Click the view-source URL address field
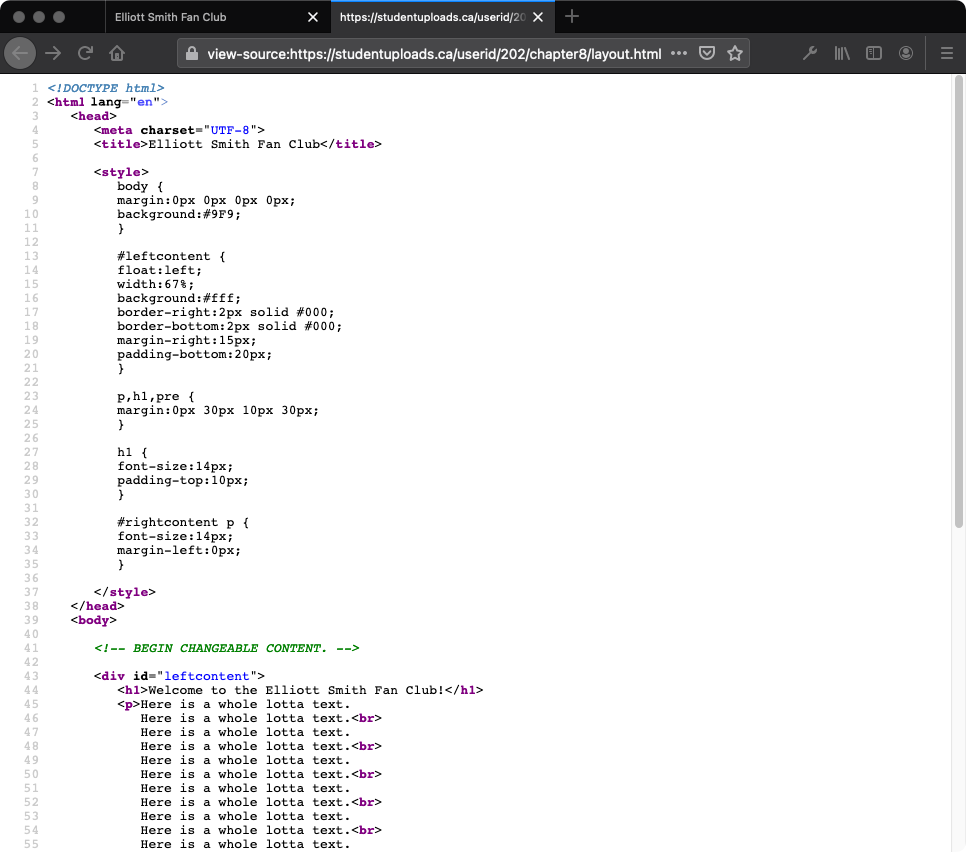 coord(434,54)
